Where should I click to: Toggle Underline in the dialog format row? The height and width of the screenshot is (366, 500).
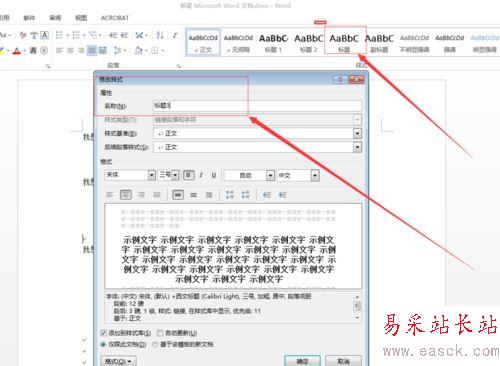point(214,175)
